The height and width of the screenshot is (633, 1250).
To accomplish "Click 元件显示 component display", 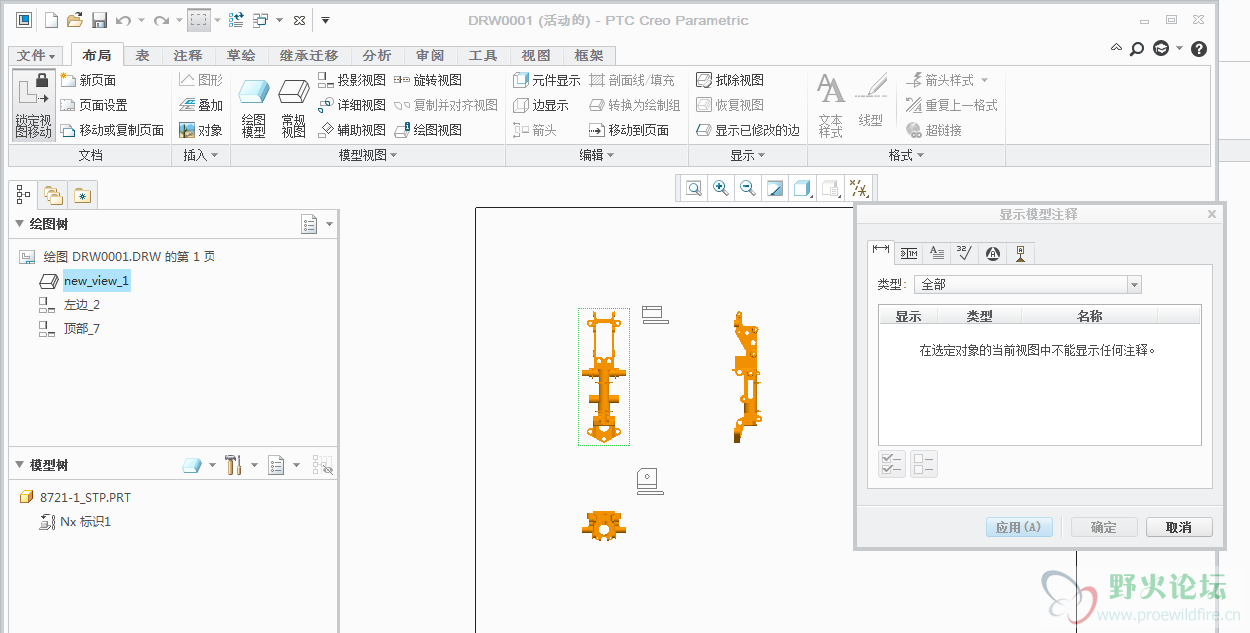I will 547,80.
